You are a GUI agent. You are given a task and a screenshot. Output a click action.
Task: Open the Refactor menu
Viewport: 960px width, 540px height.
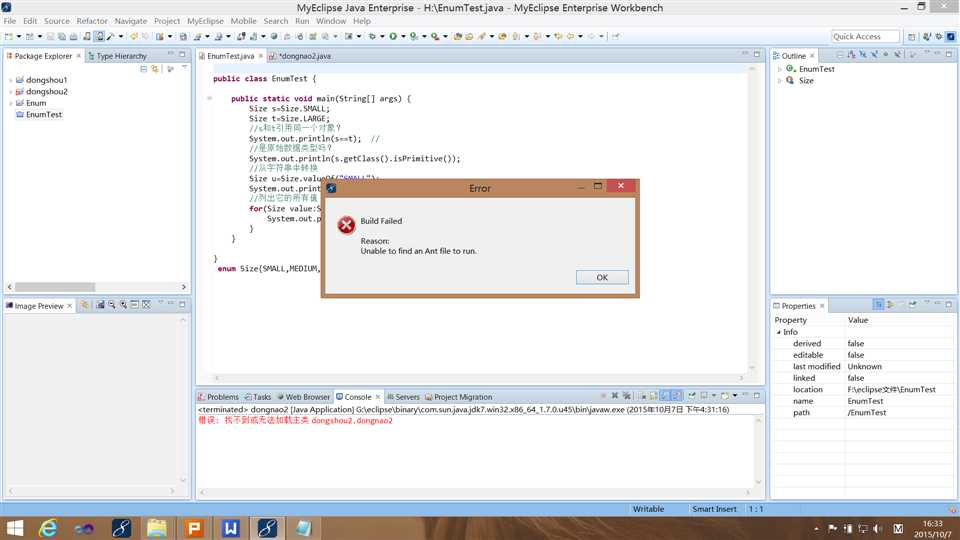pyautogui.click(x=92, y=21)
